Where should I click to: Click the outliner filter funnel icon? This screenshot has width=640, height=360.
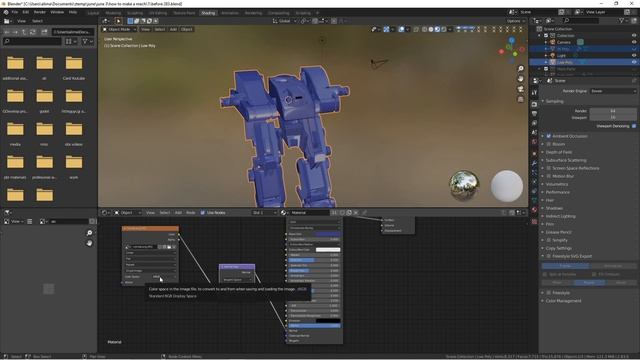[621, 20]
